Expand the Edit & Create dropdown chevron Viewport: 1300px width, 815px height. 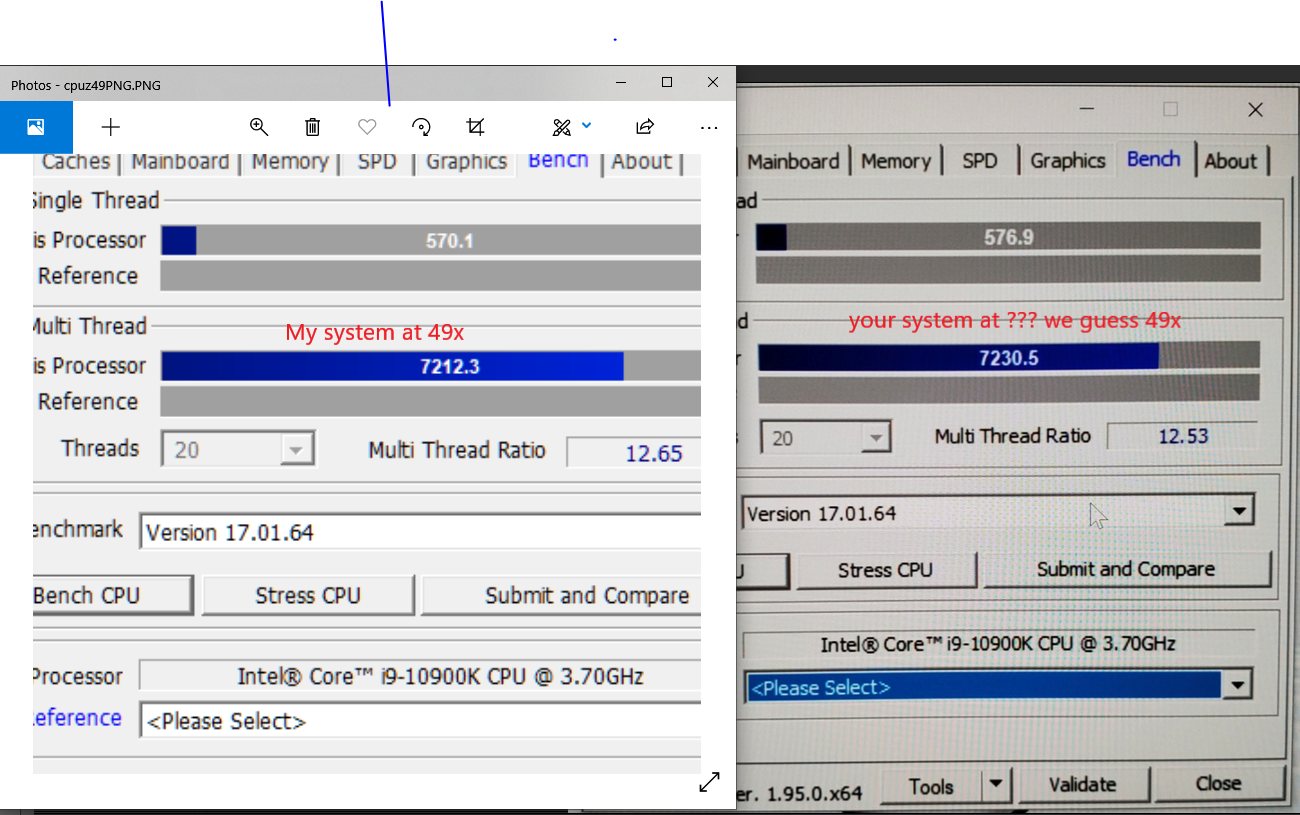click(x=587, y=126)
